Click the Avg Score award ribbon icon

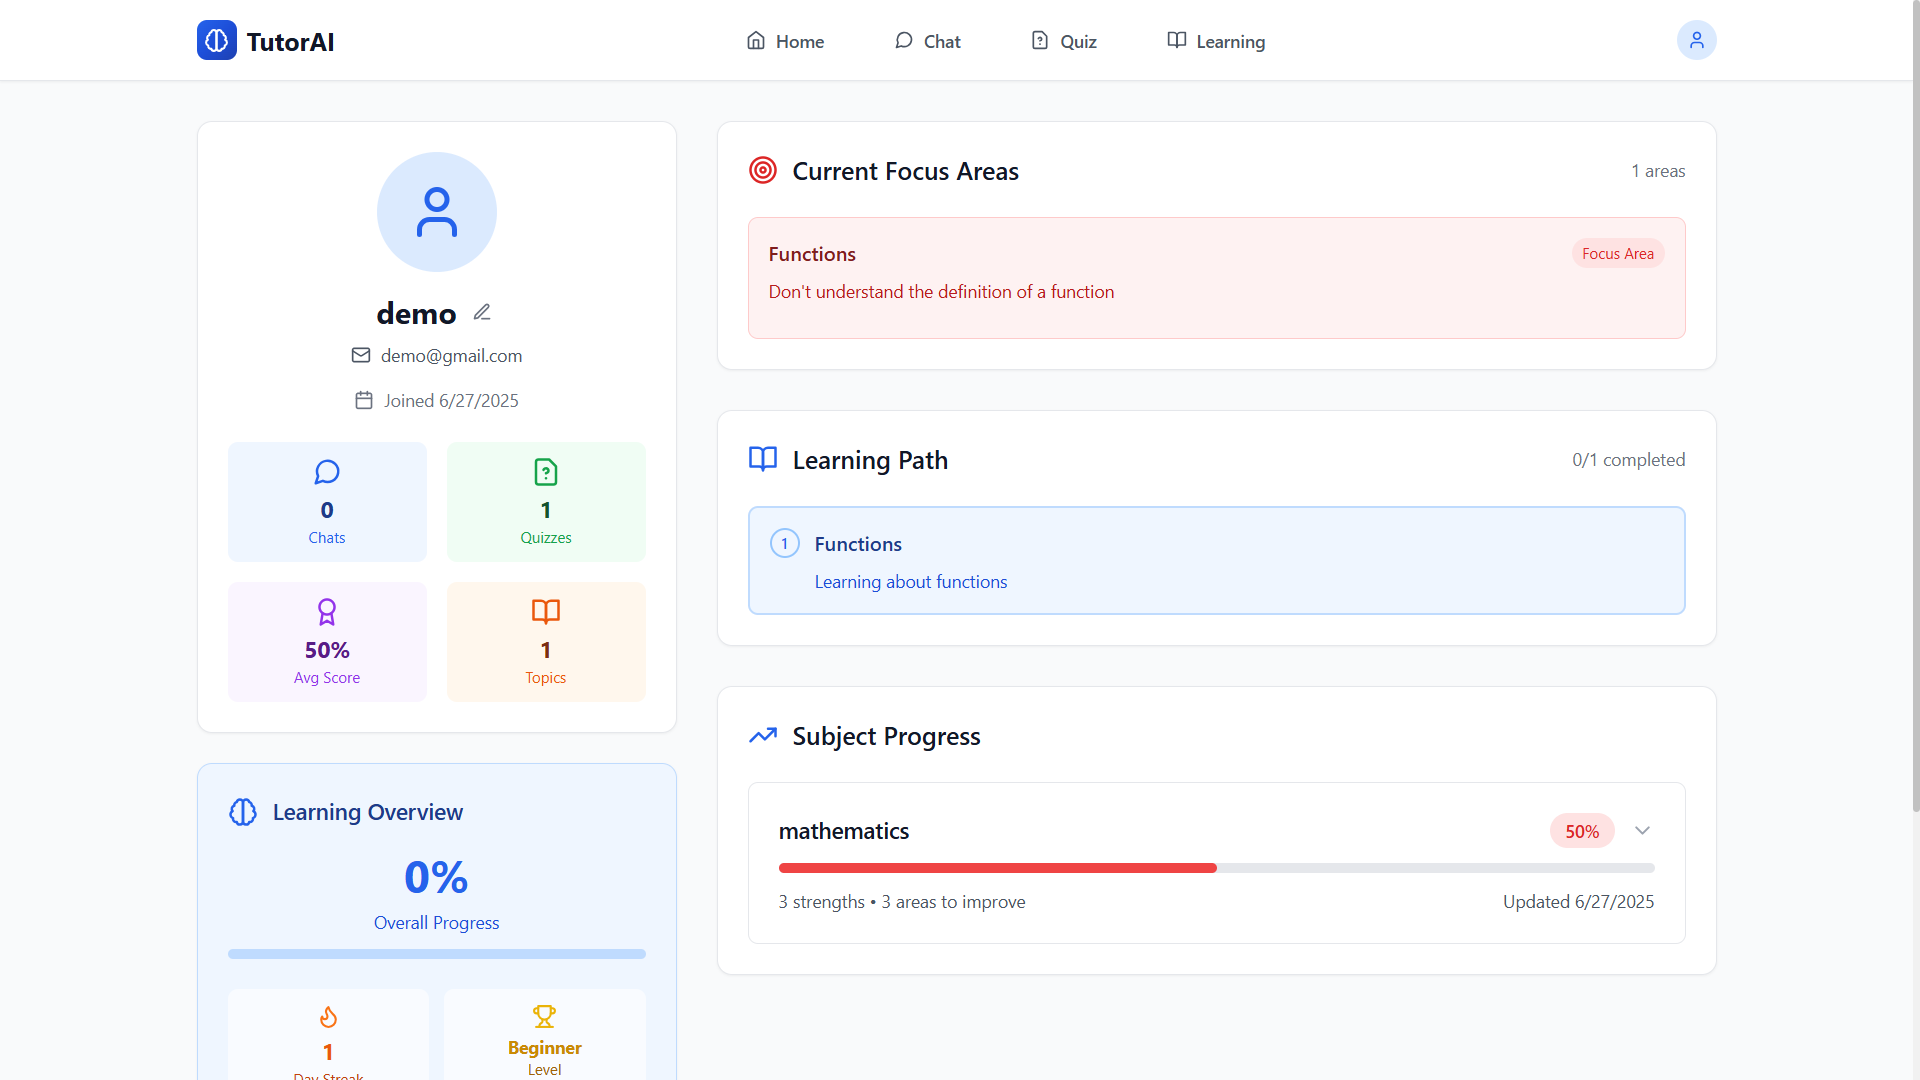(327, 611)
